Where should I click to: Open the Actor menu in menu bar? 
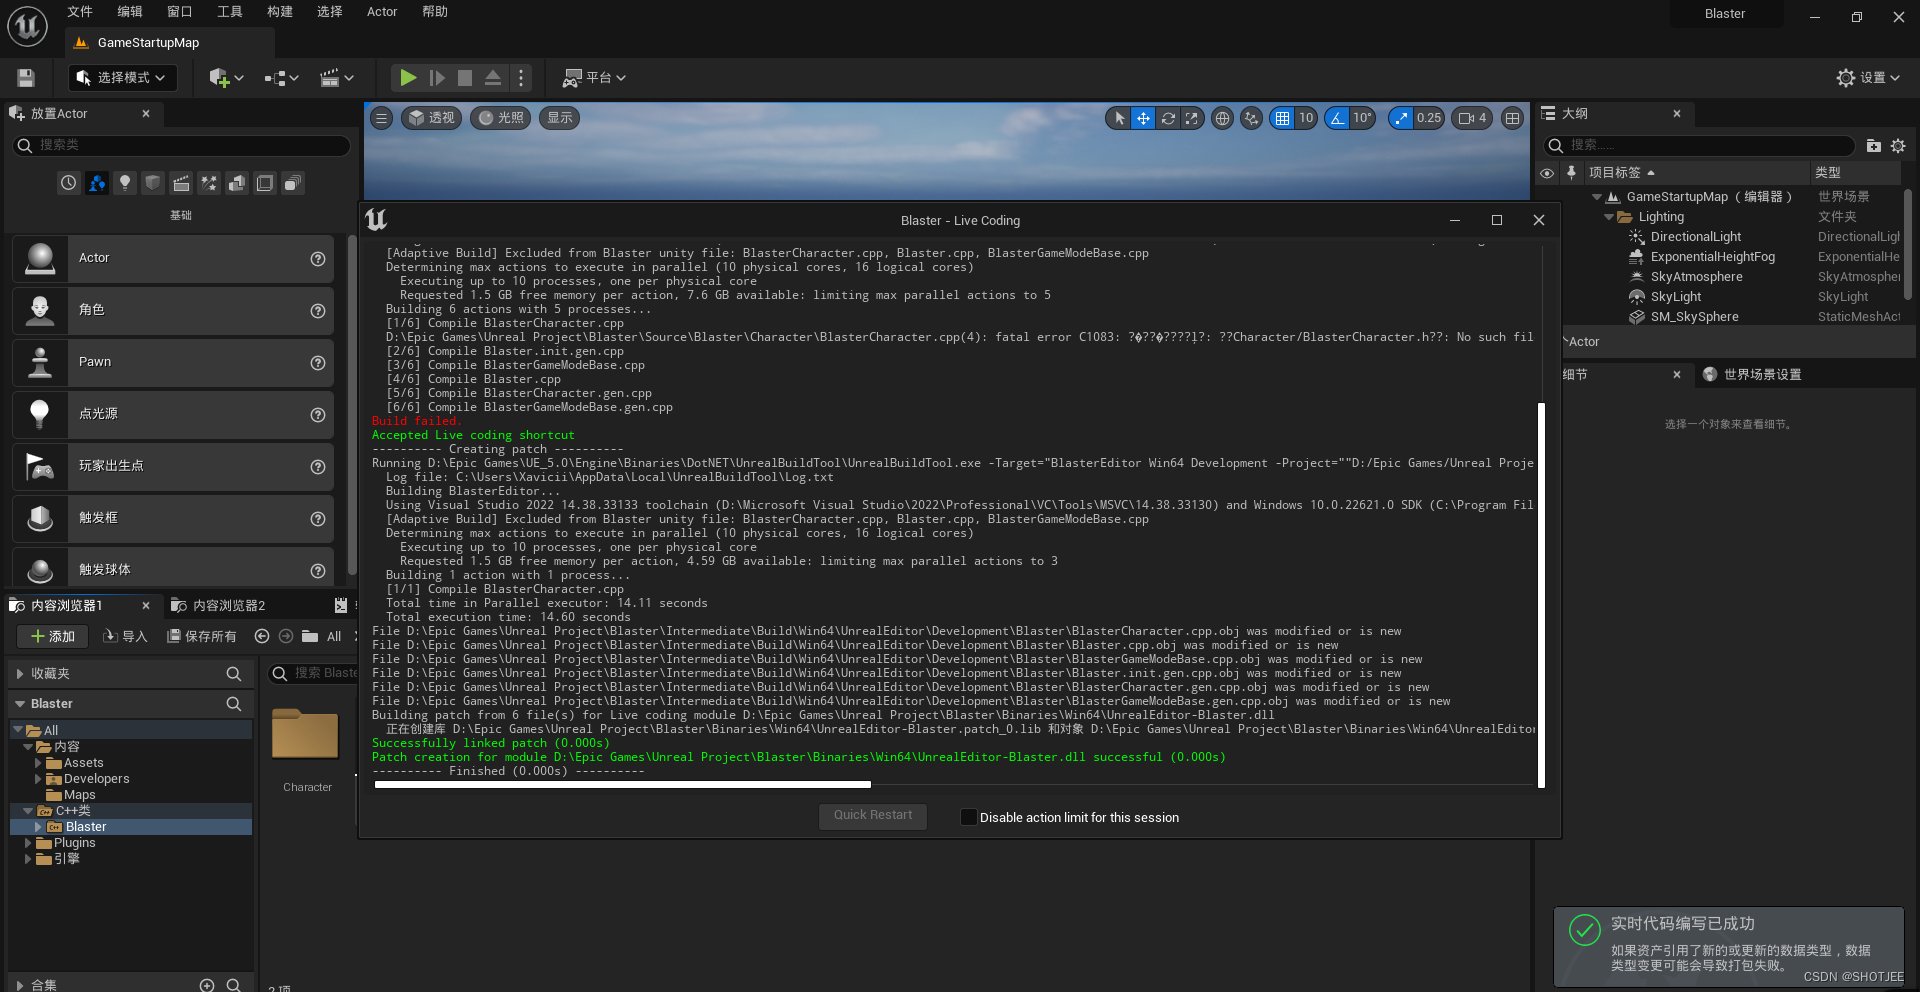click(x=382, y=12)
